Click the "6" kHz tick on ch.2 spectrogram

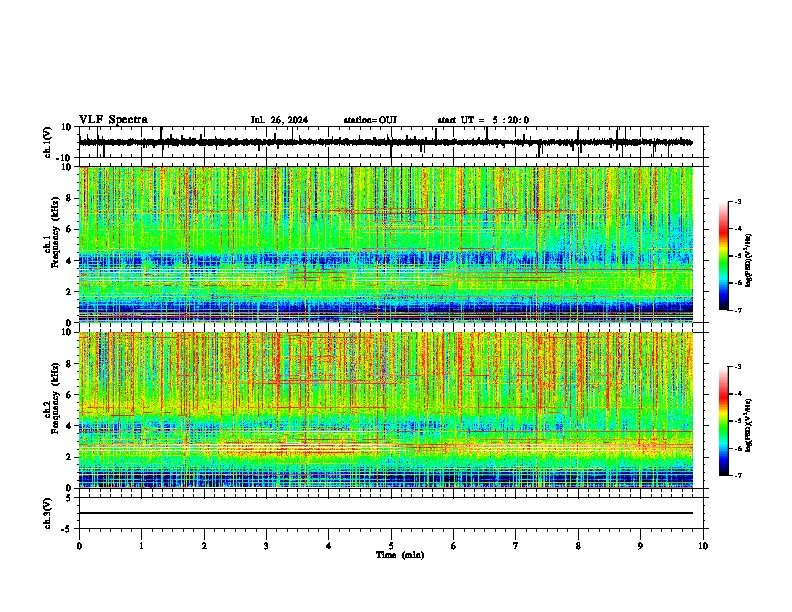point(70,395)
